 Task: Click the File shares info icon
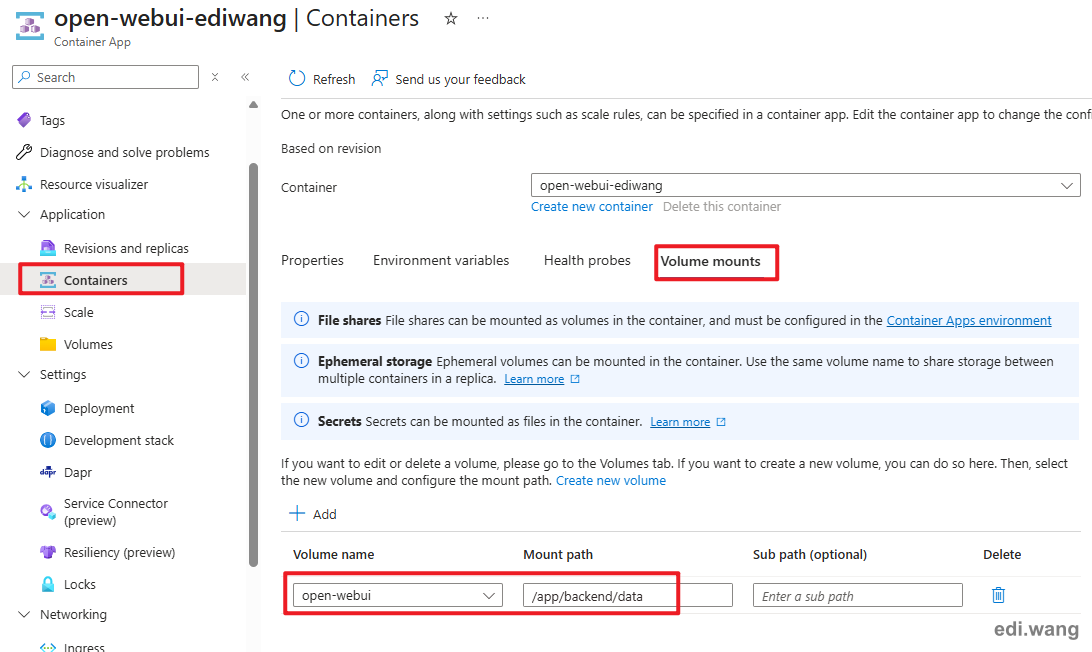click(302, 319)
